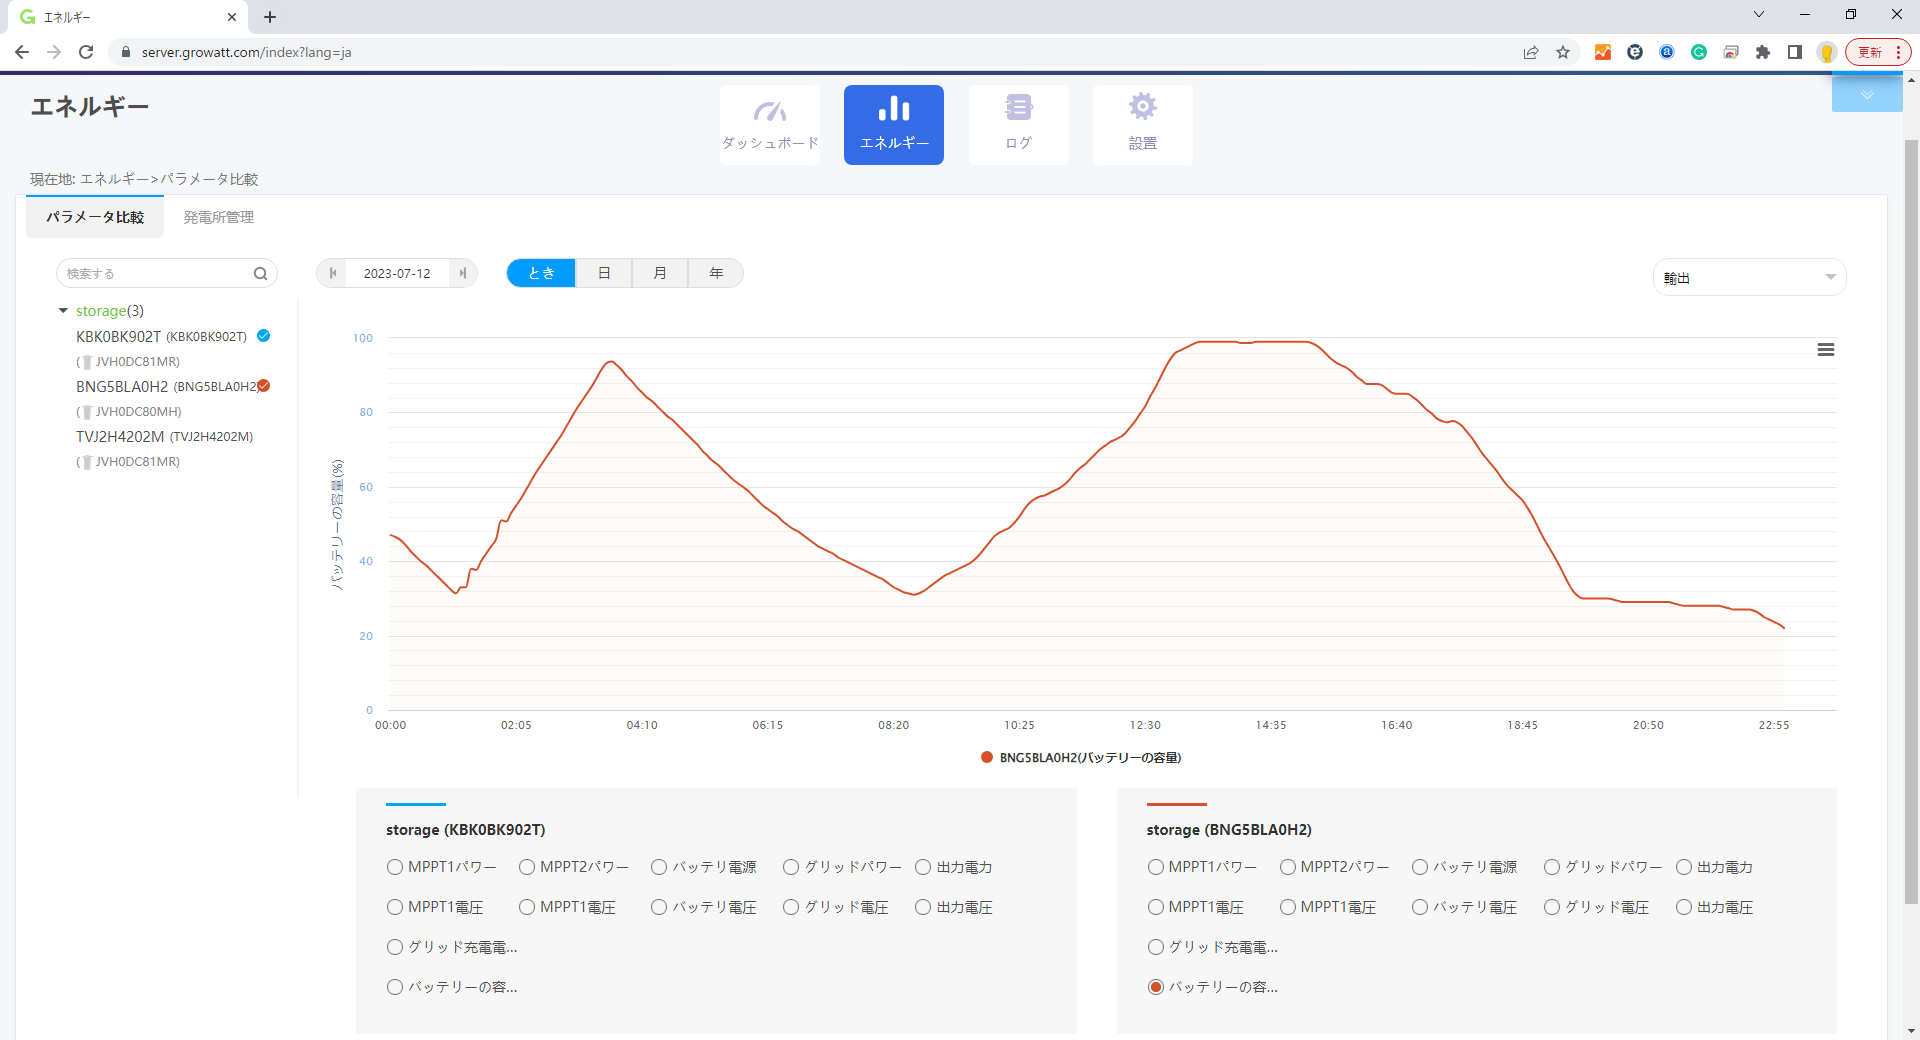Expand the blue top-right chevron panel
Screen dimensions: 1920x1040
click(1866, 95)
